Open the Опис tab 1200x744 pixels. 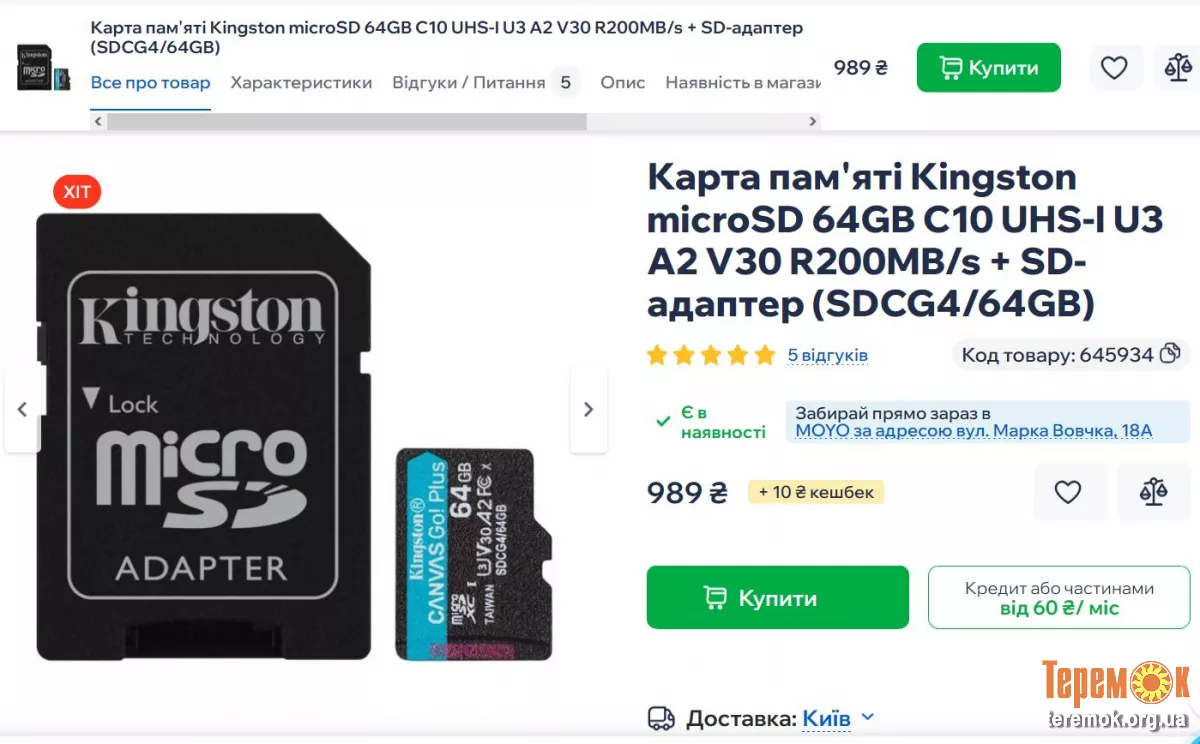pyautogui.click(x=623, y=82)
